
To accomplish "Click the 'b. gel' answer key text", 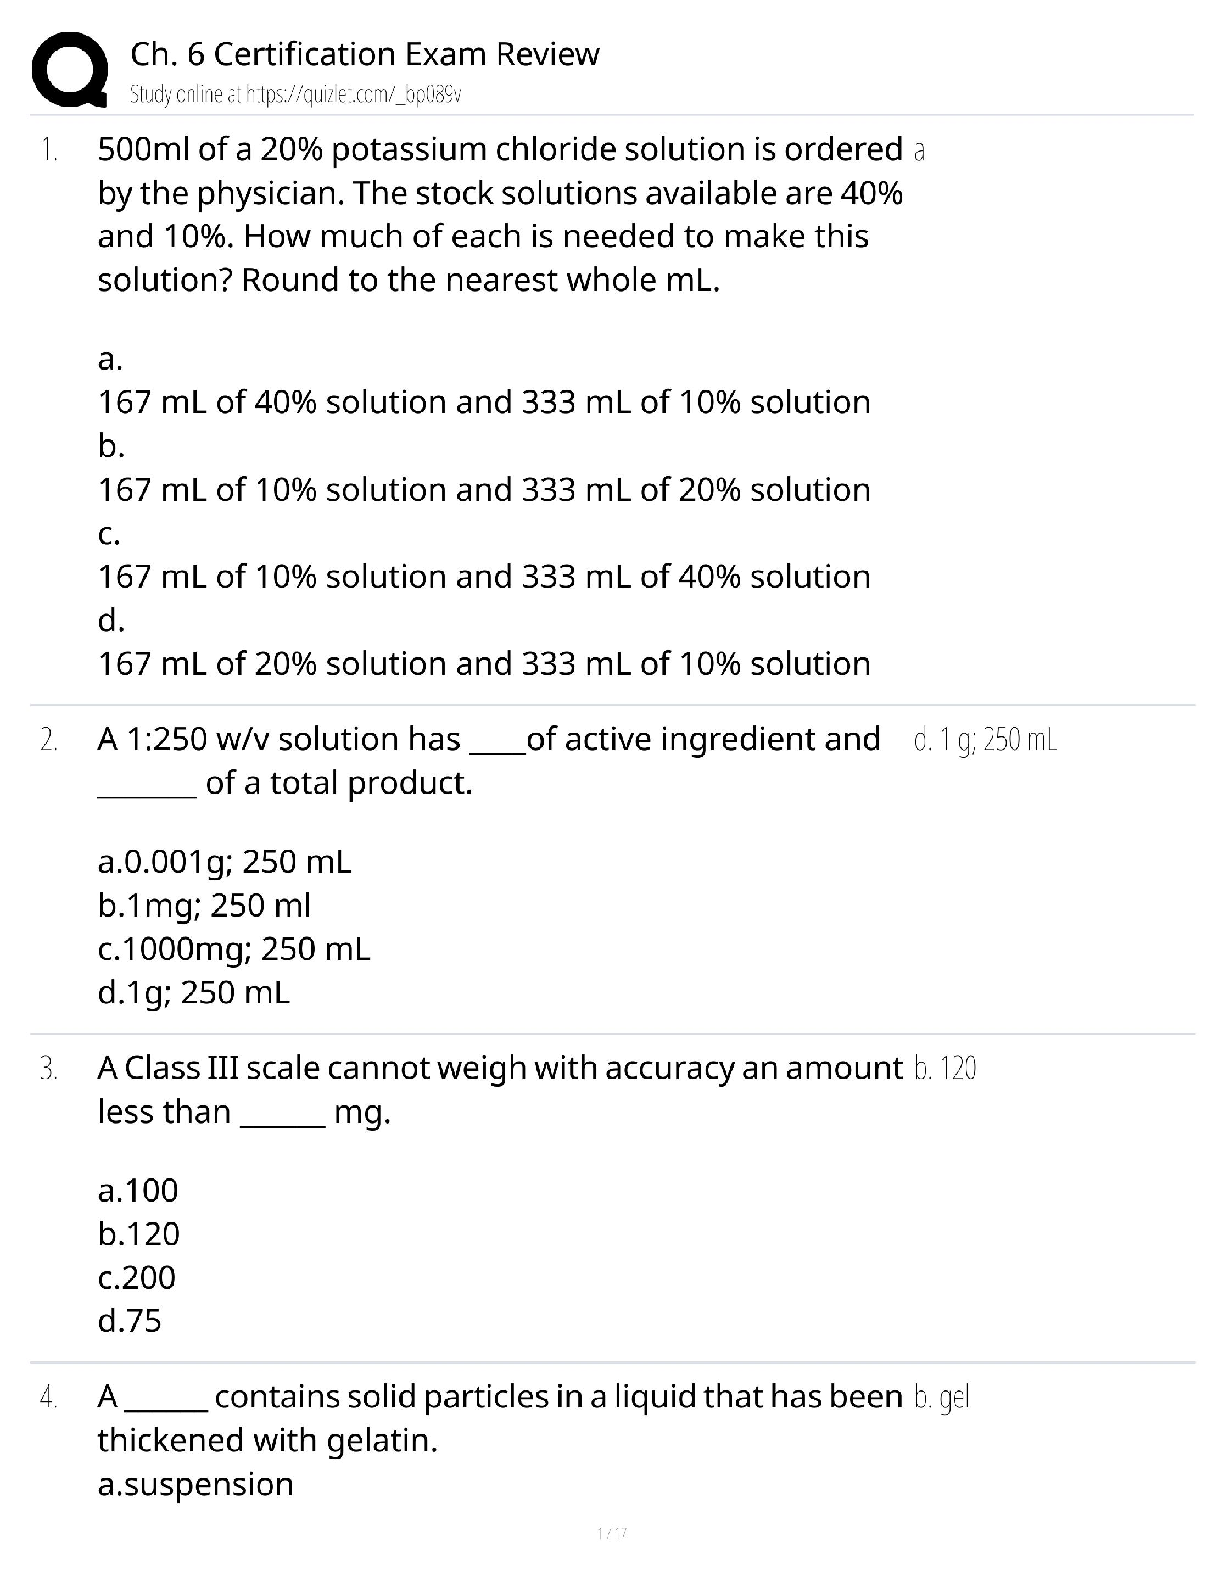I will coord(943,1397).
